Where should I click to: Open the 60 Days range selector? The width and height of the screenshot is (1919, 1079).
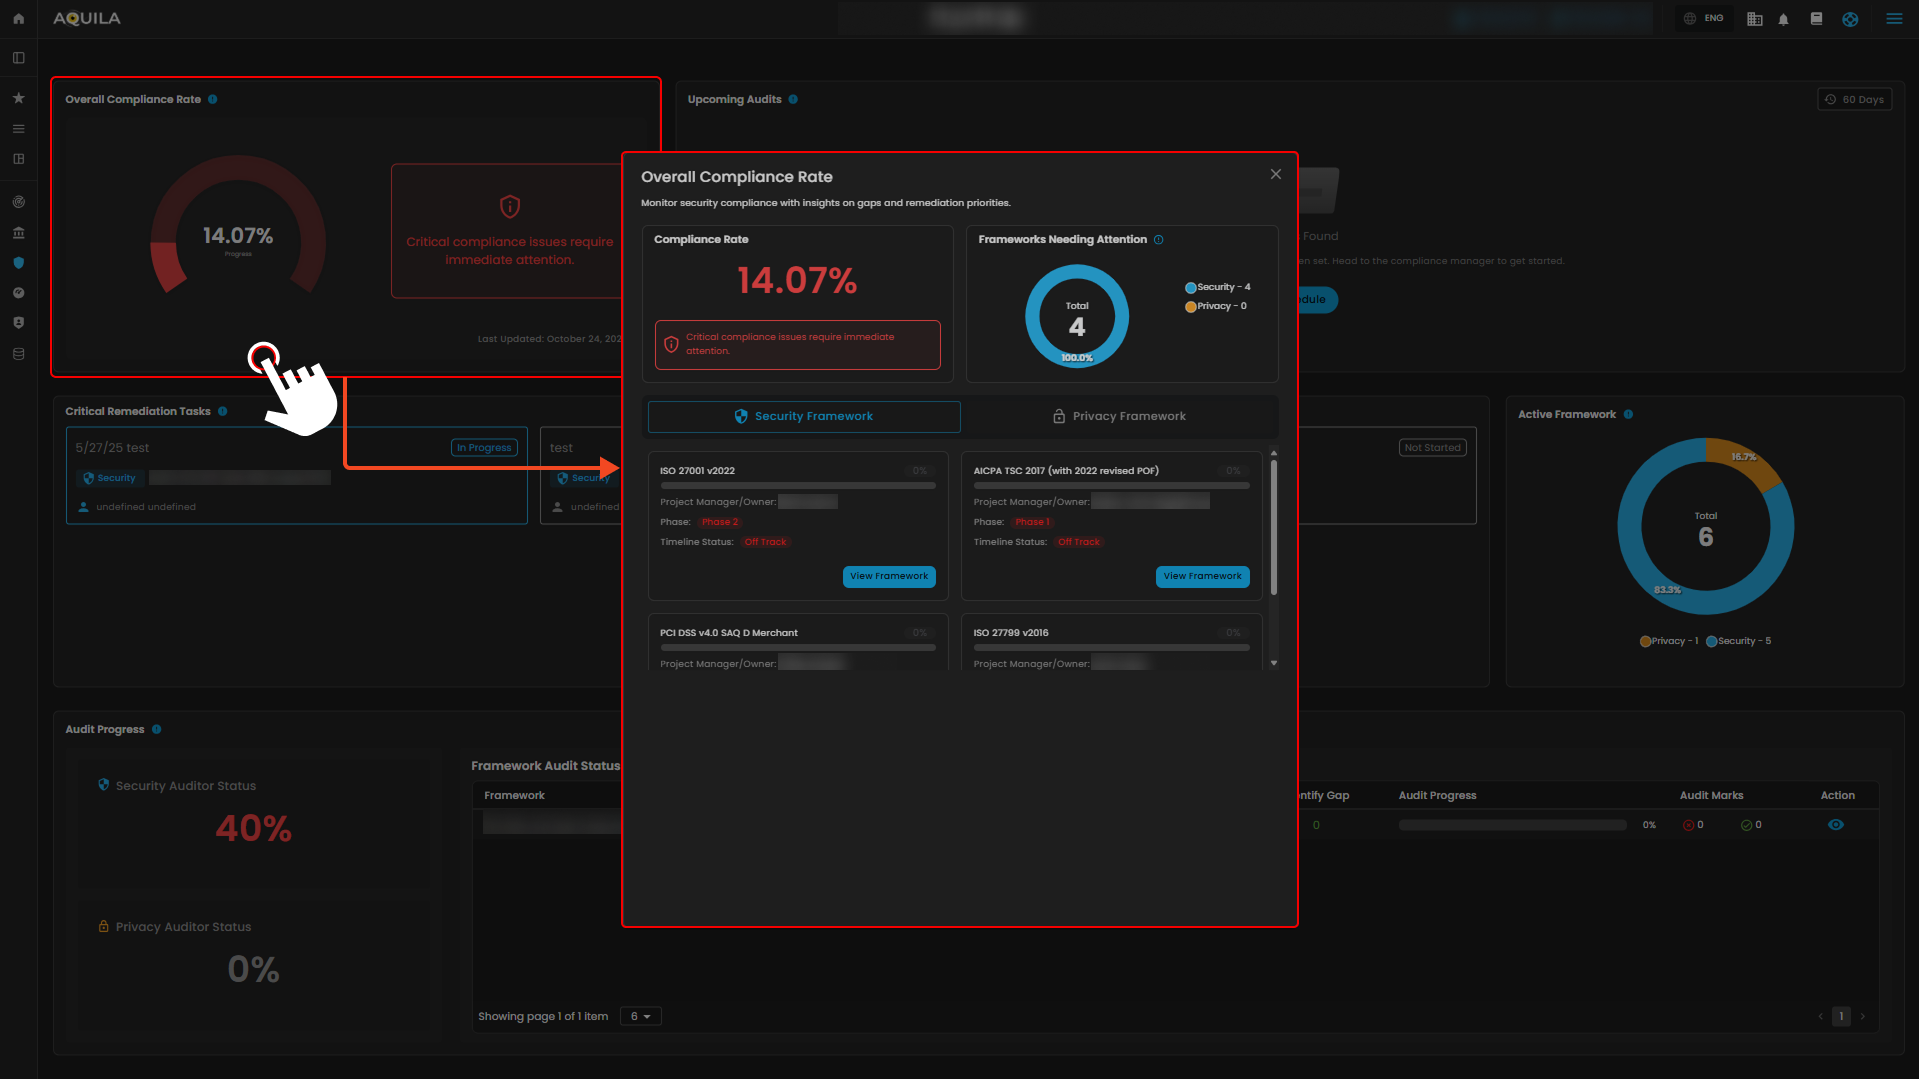tap(1854, 99)
